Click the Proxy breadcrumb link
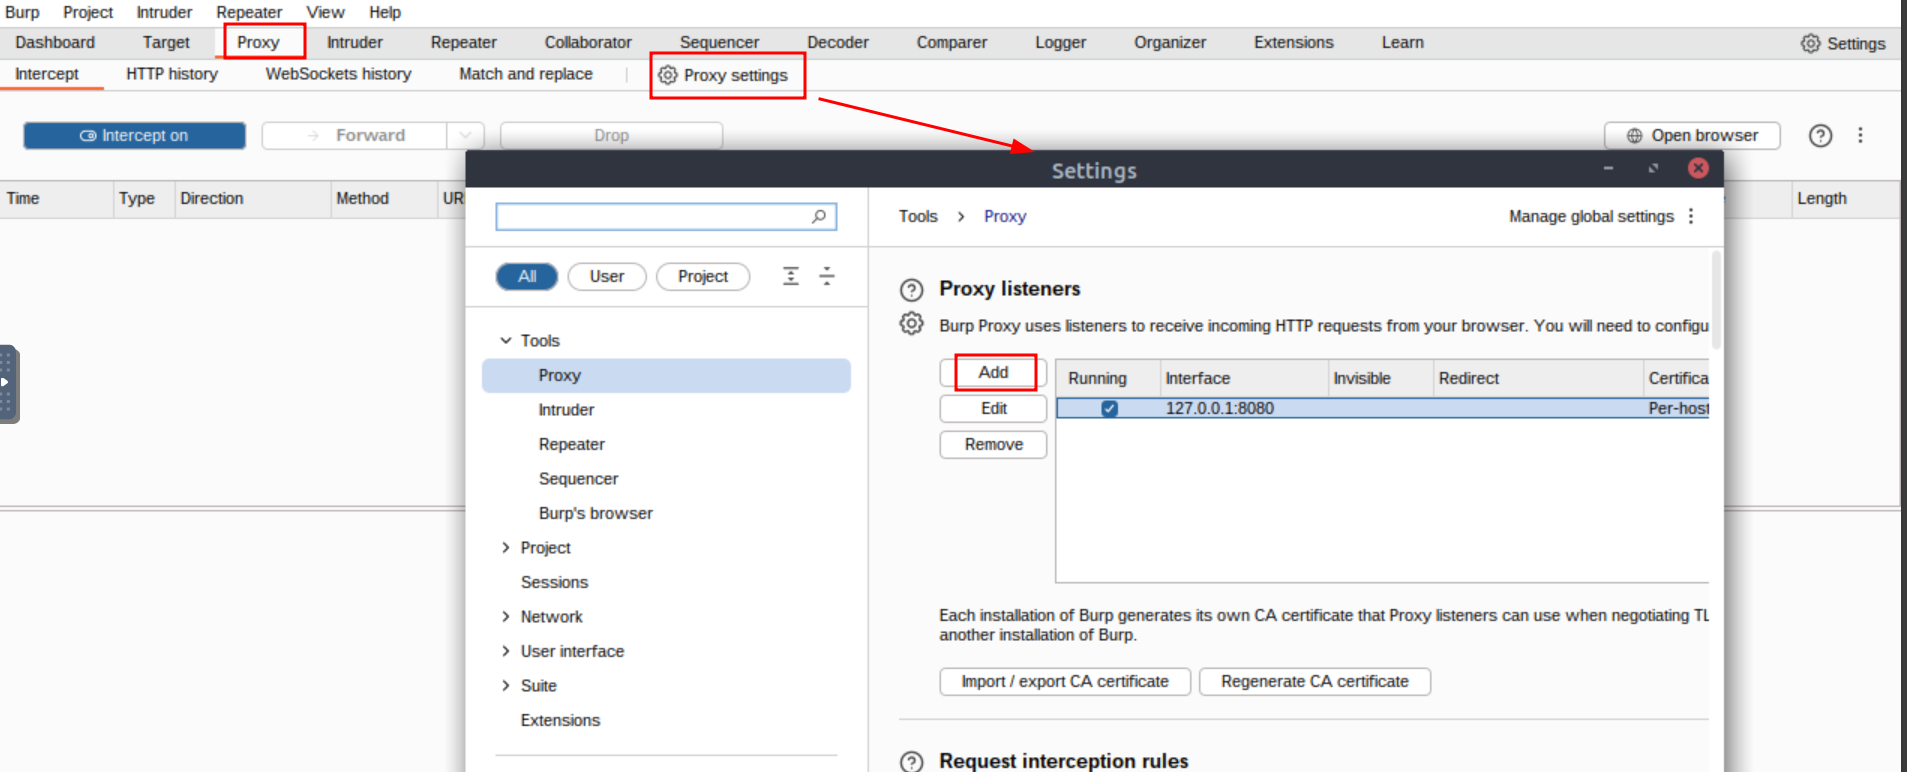The image size is (1907, 772). 1005,216
